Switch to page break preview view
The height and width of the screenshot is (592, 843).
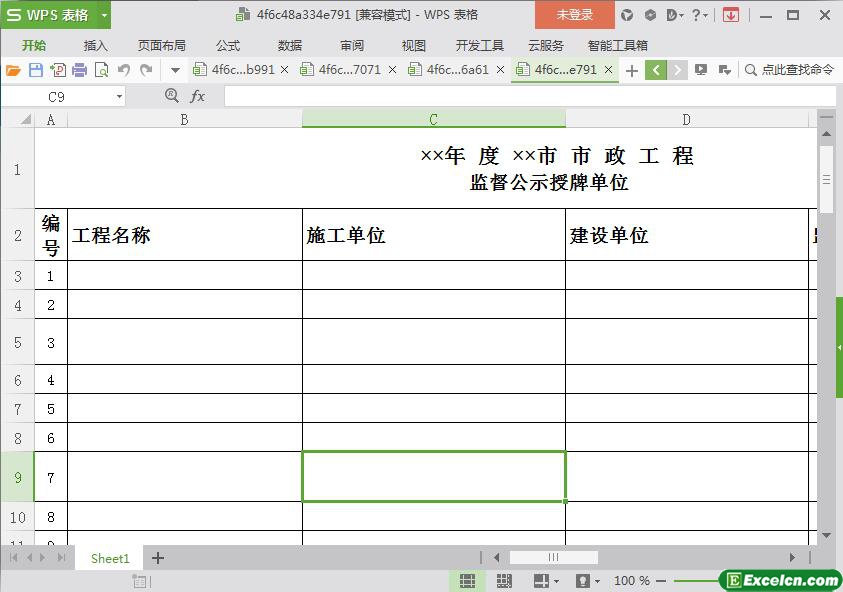tap(504, 581)
